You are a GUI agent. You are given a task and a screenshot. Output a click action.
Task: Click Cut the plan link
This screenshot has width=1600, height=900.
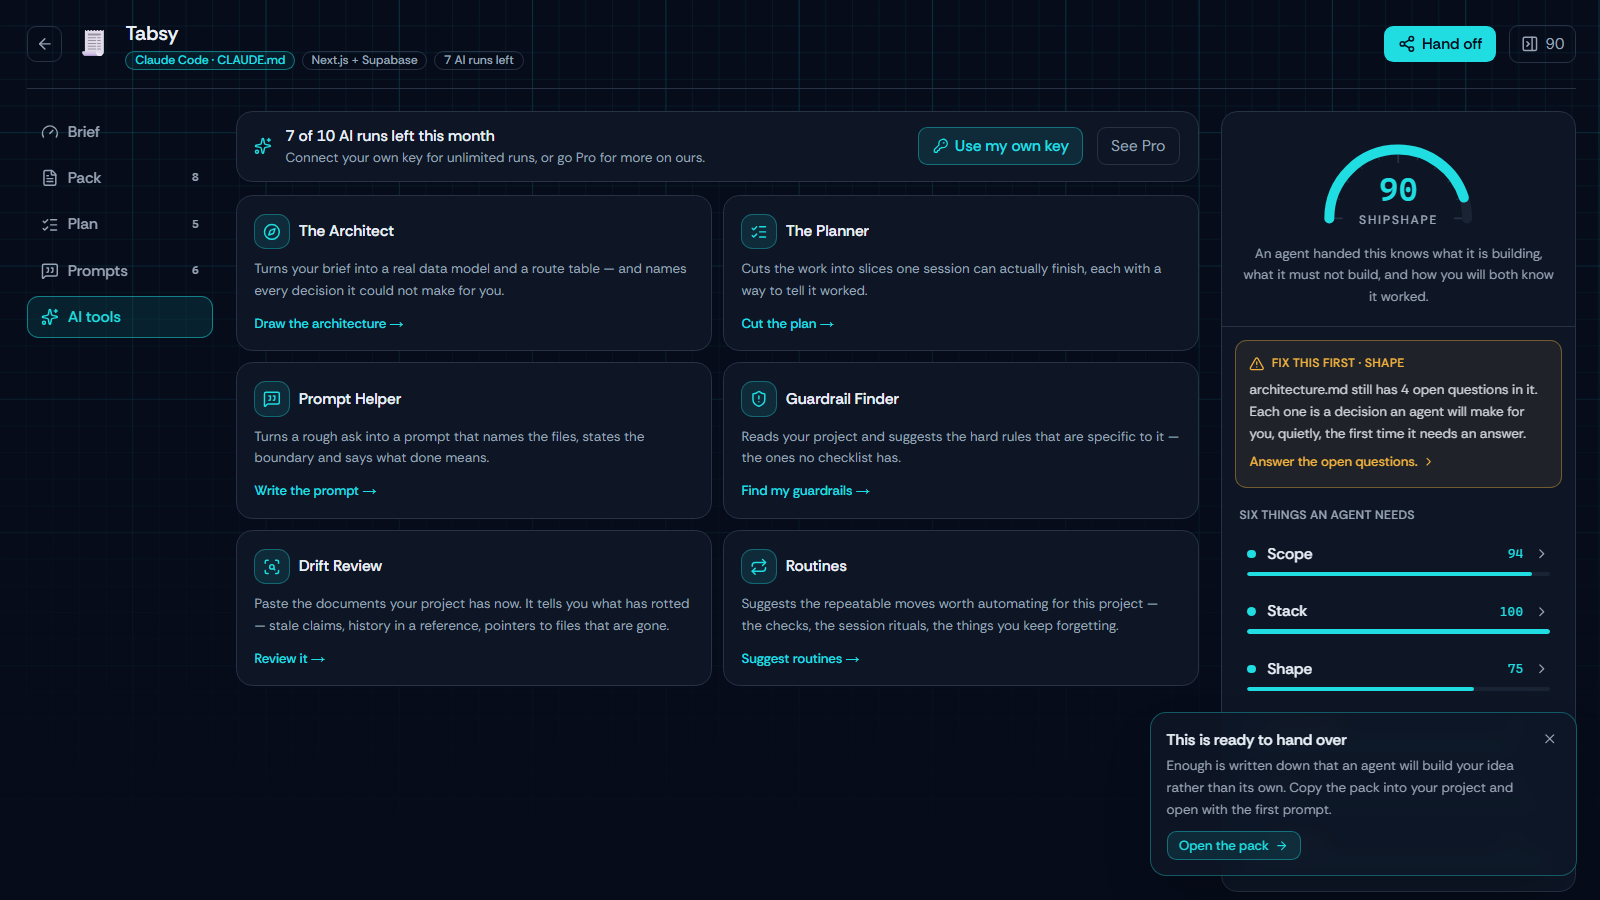click(x=787, y=324)
